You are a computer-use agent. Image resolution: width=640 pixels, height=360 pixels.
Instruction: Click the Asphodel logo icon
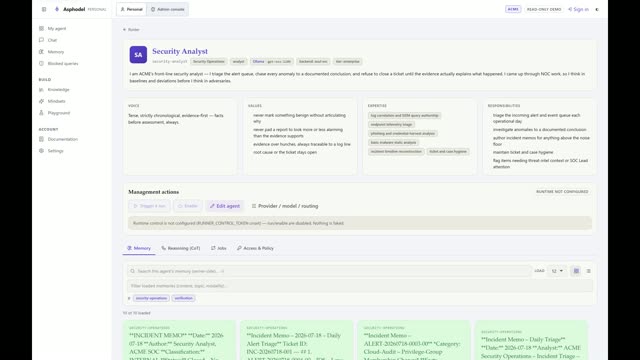pos(57,9)
